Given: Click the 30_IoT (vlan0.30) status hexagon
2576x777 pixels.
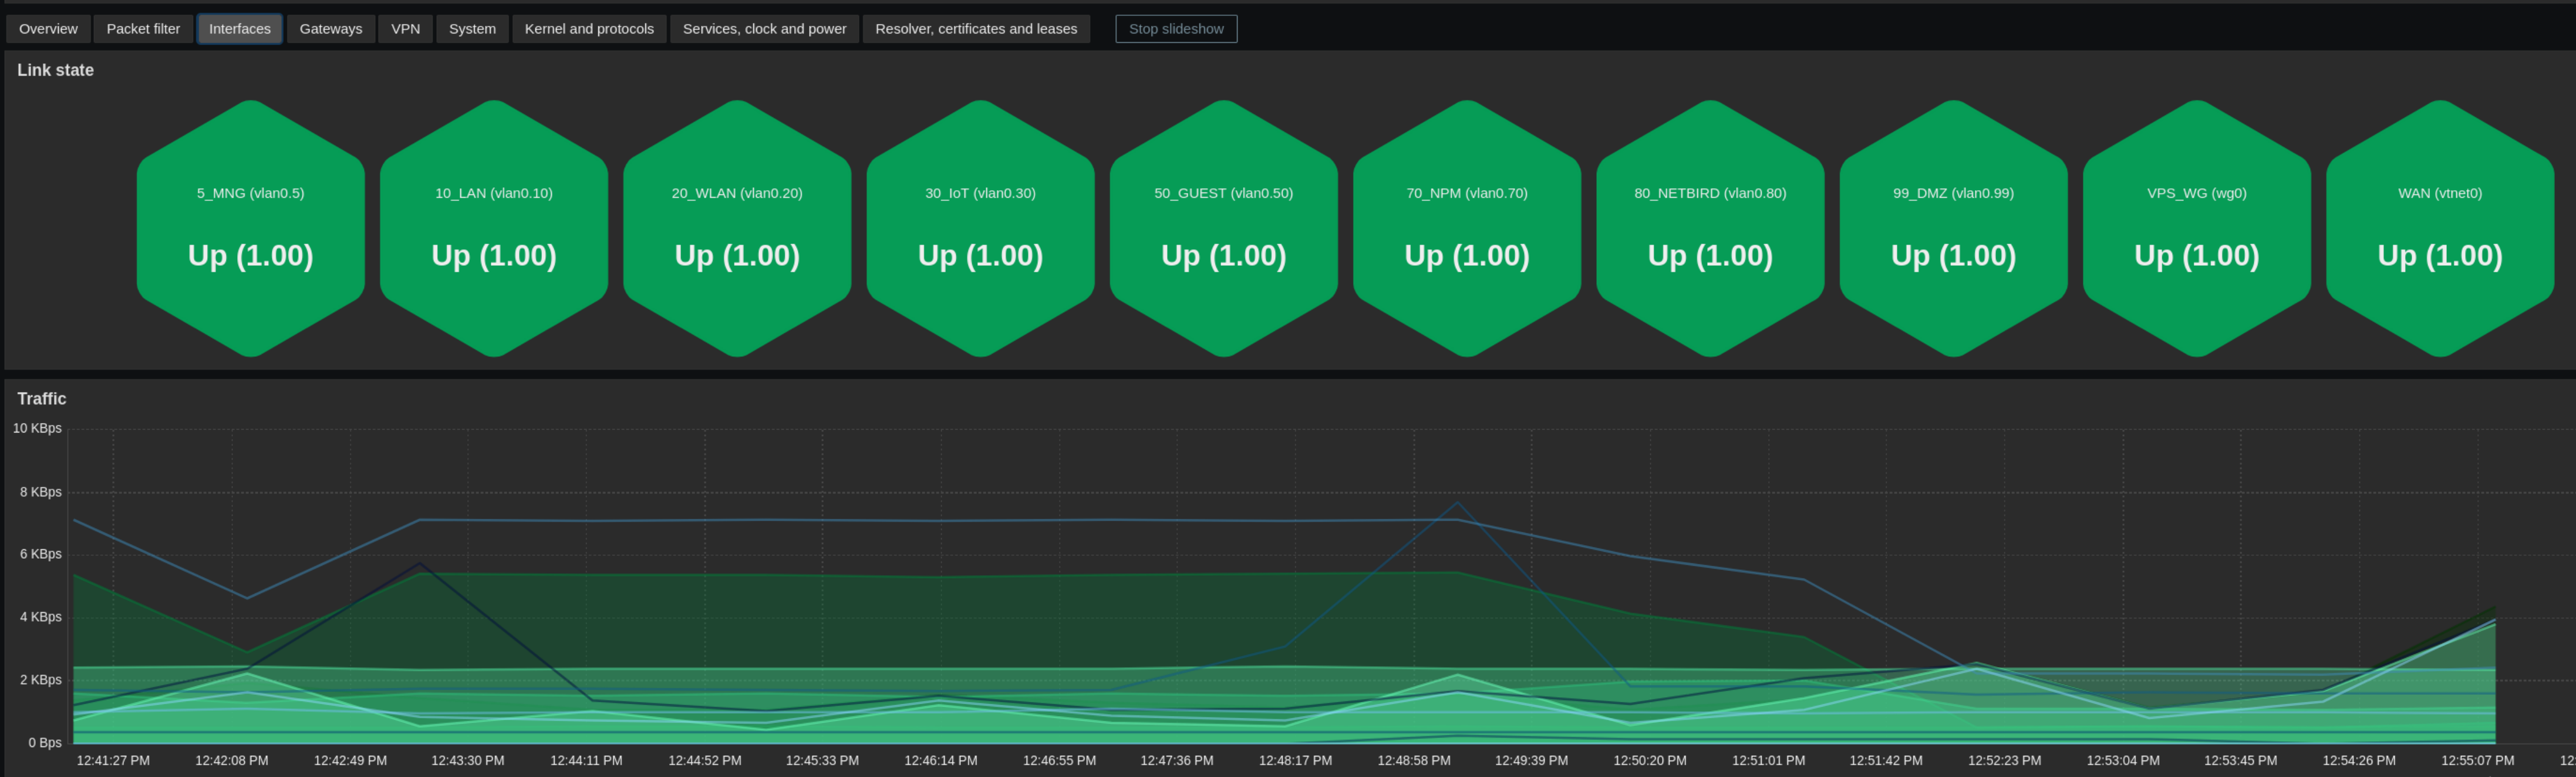Looking at the screenshot, I should 981,228.
